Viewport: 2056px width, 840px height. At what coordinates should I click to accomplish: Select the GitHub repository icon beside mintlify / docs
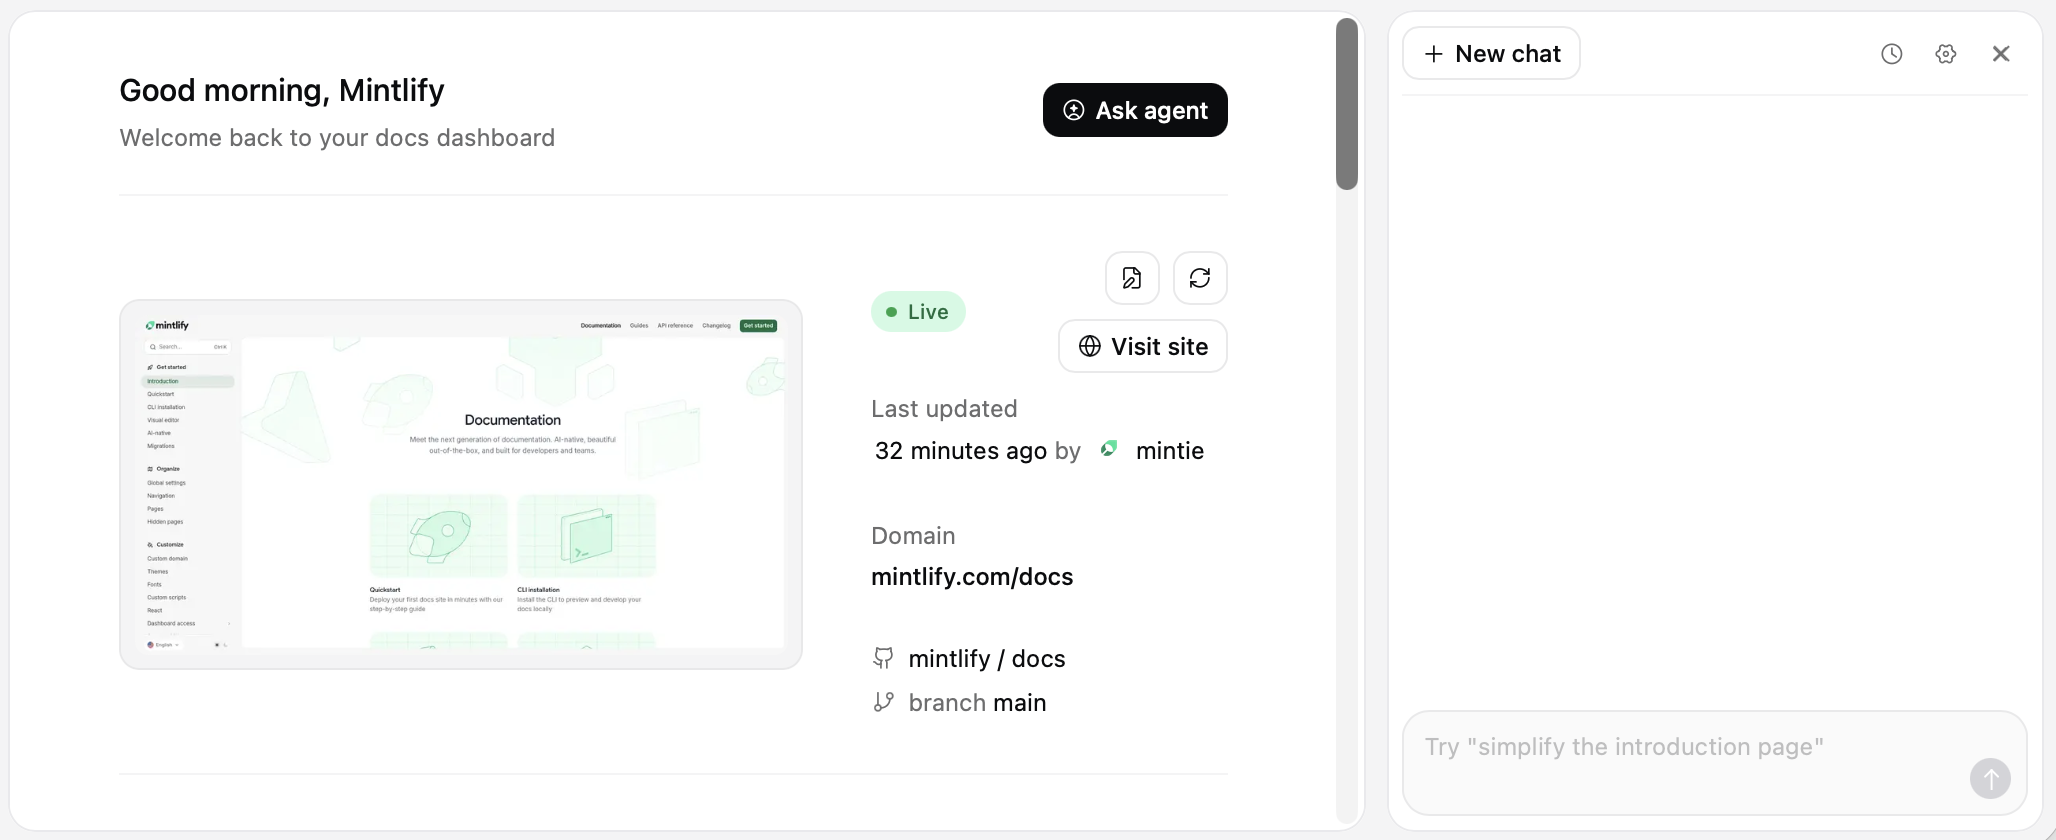(883, 658)
